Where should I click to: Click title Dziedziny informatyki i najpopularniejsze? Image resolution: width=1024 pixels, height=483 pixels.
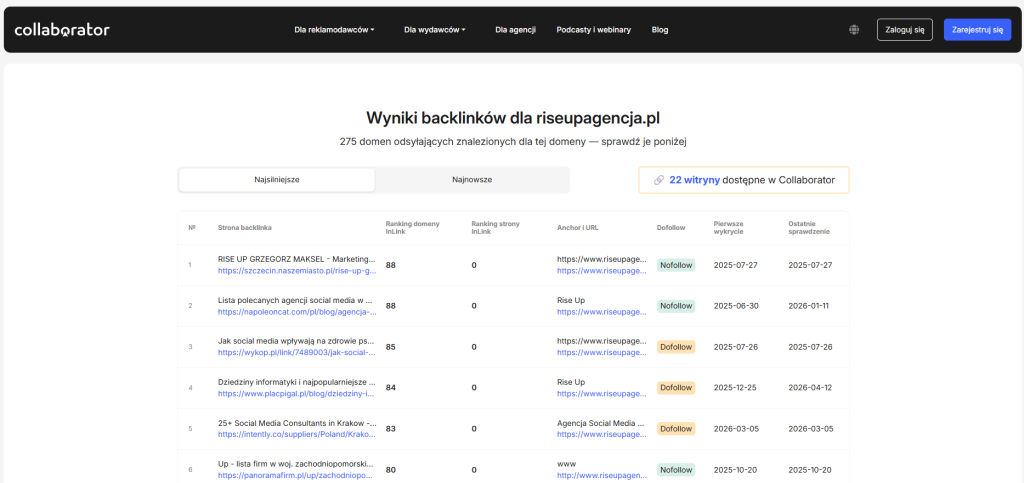(x=297, y=382)
